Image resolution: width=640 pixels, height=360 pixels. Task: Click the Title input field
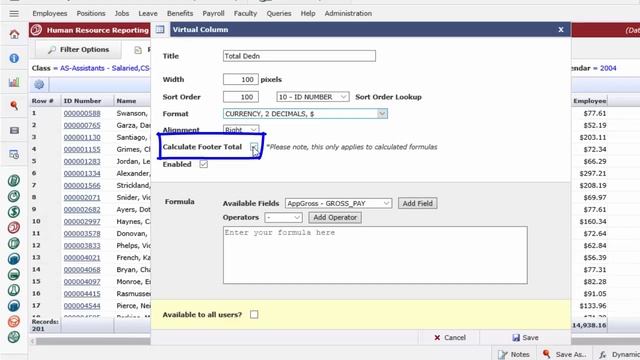point(299,56)
